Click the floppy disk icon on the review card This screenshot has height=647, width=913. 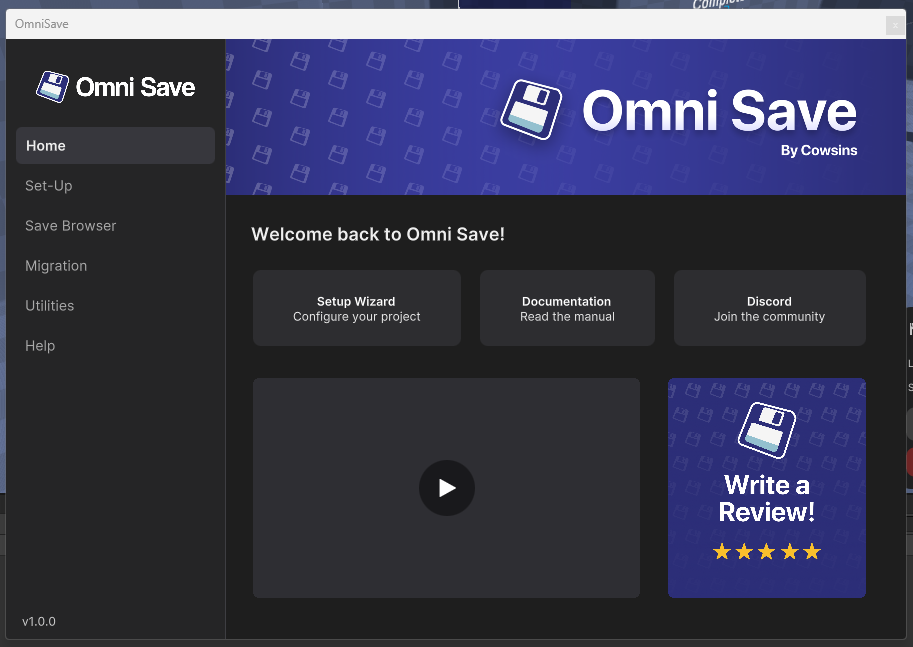(766, 430)
